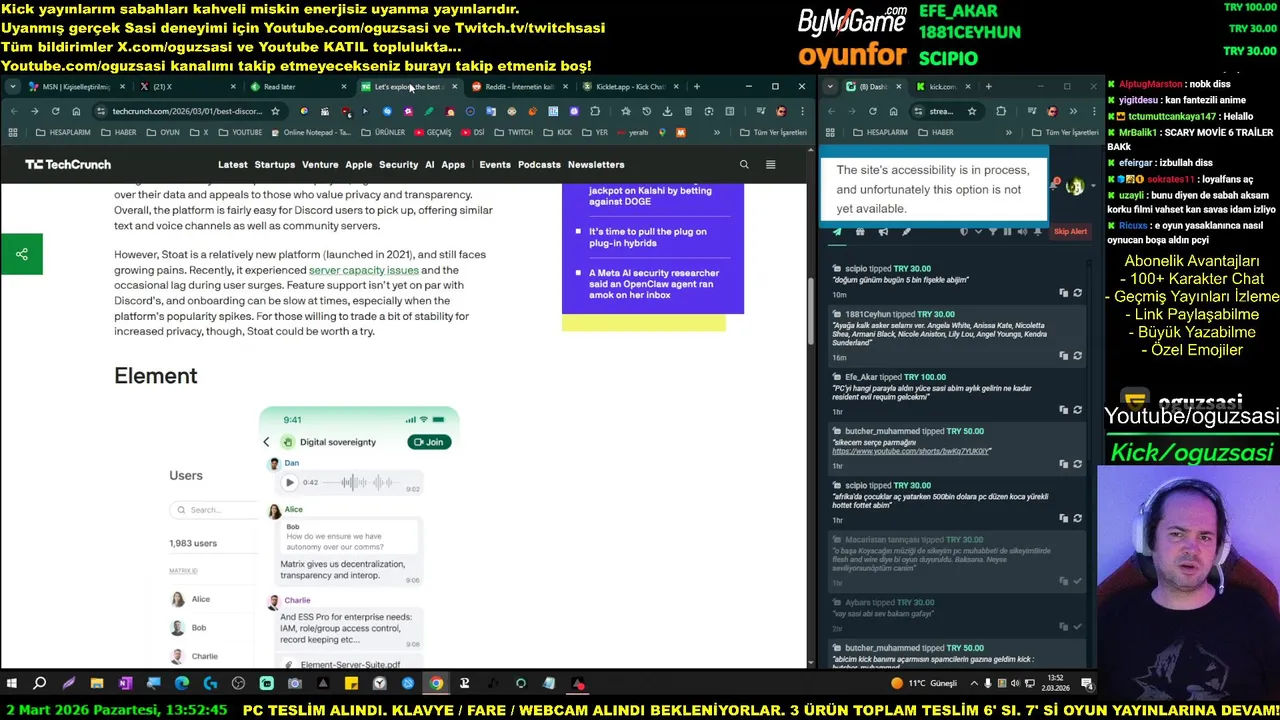This screenshot has height=720, width=1280.
Task: Open the Windows Start menu
Action: tap(12, 684)
